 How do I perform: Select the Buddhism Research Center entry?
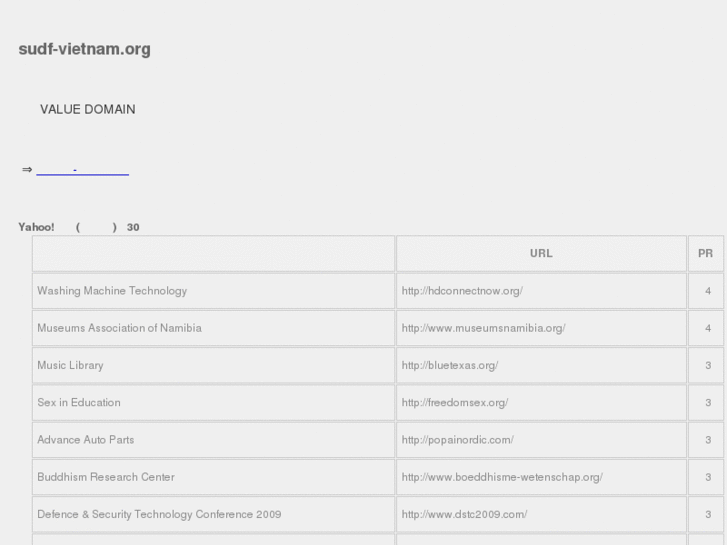pos(105,477)
